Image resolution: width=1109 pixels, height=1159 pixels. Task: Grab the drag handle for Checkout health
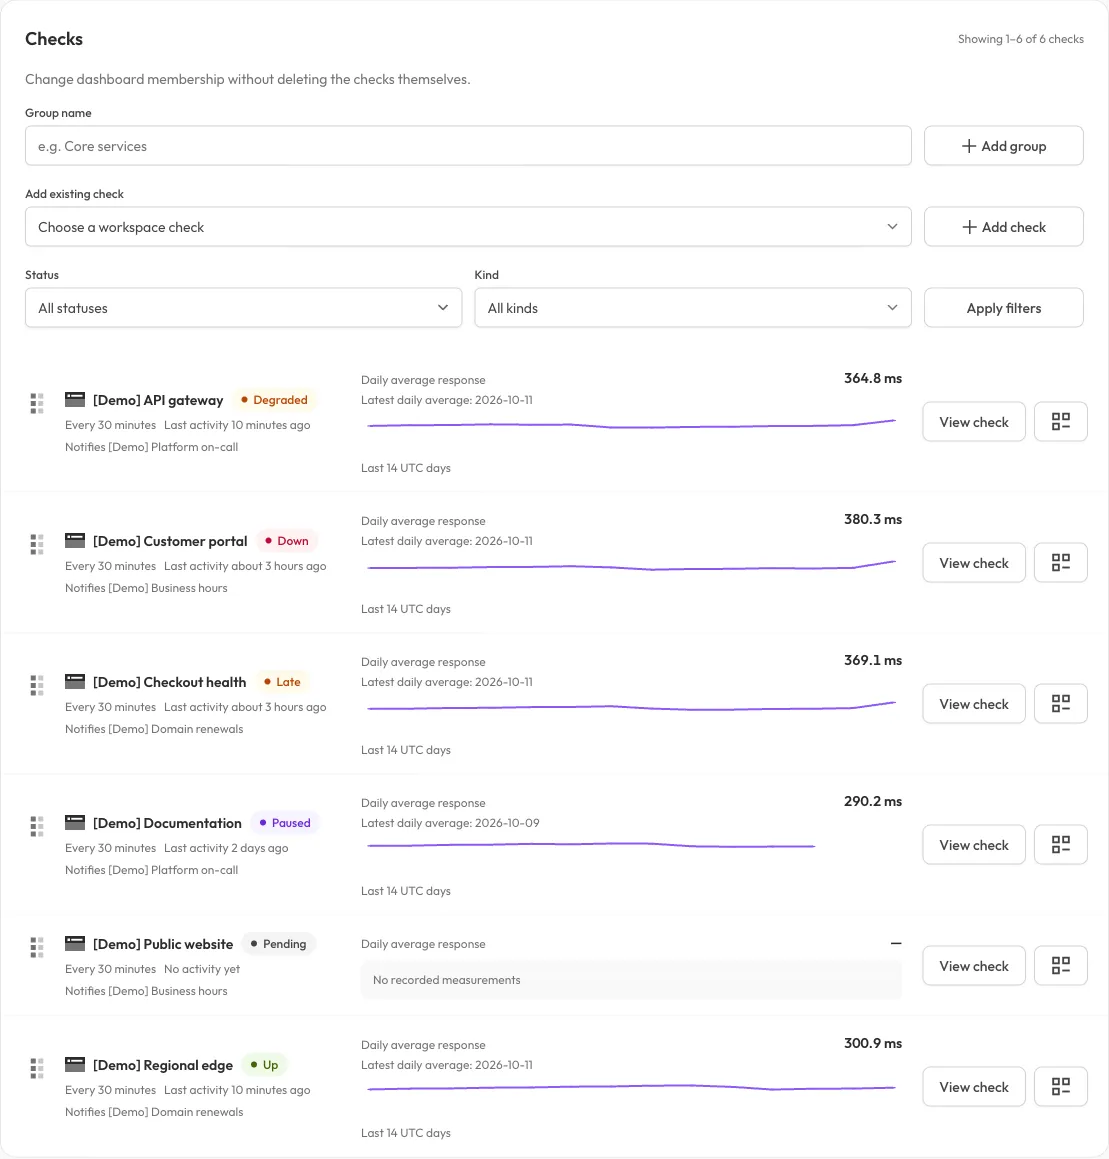37,685
